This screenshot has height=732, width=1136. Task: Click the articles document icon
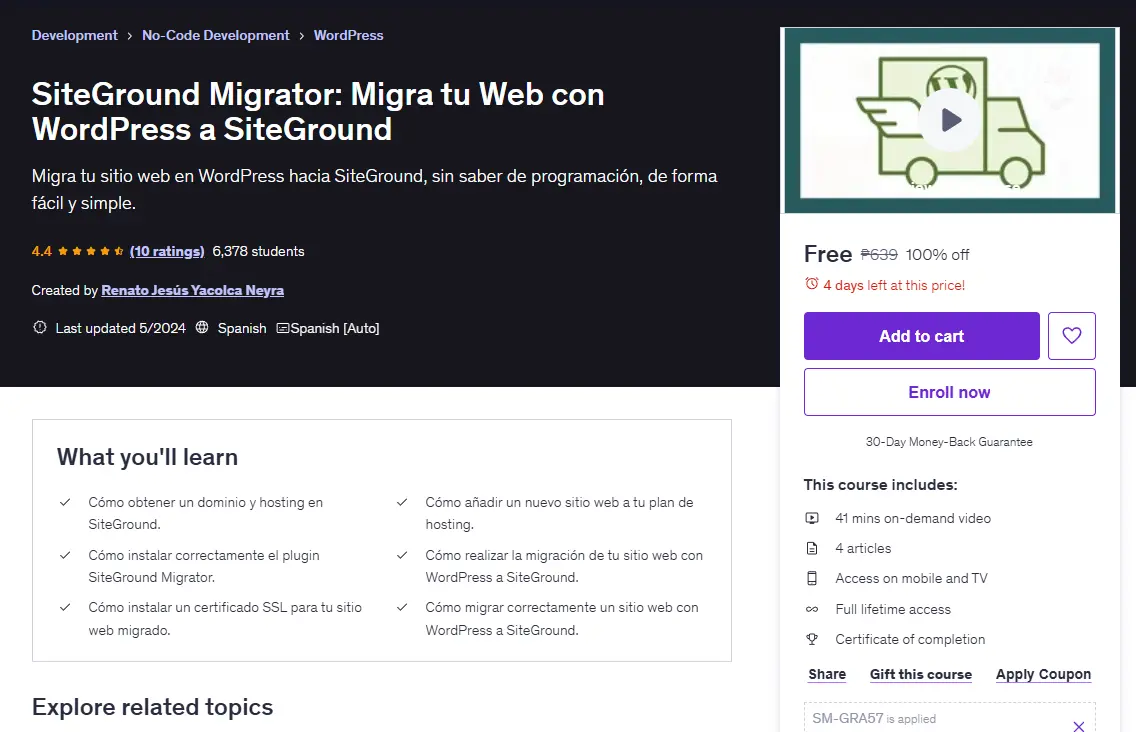click(x=812, y=549)
